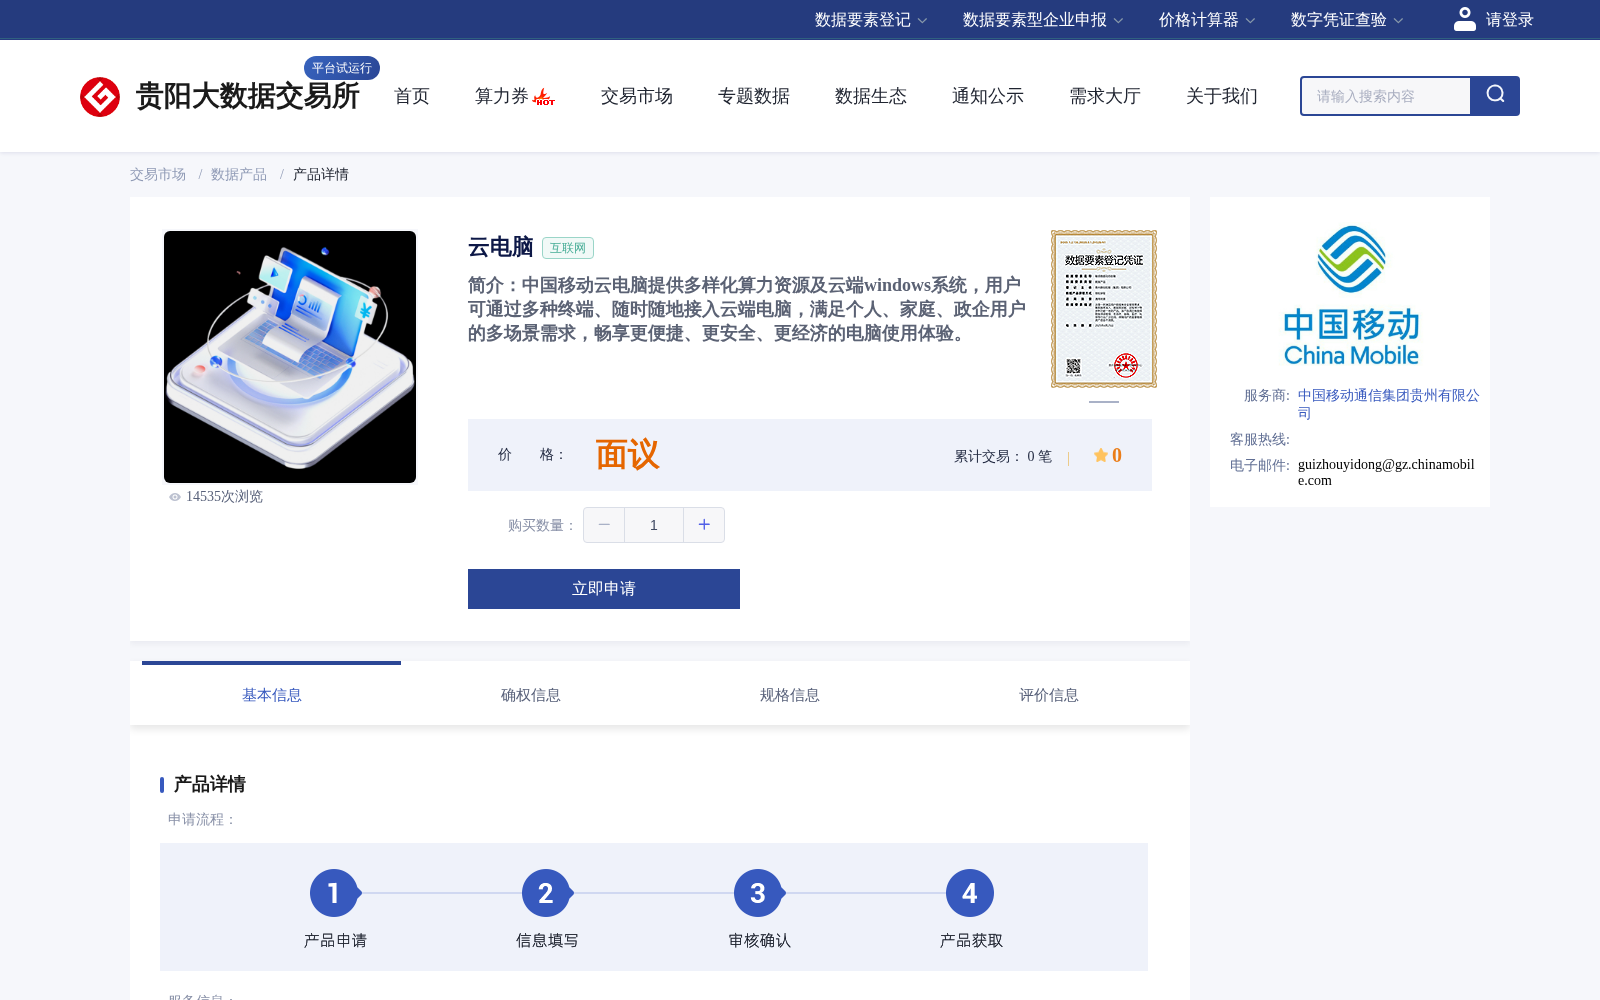Decrease purchase quantity with minus button
1600x1000 pixels.
(604, 525)
